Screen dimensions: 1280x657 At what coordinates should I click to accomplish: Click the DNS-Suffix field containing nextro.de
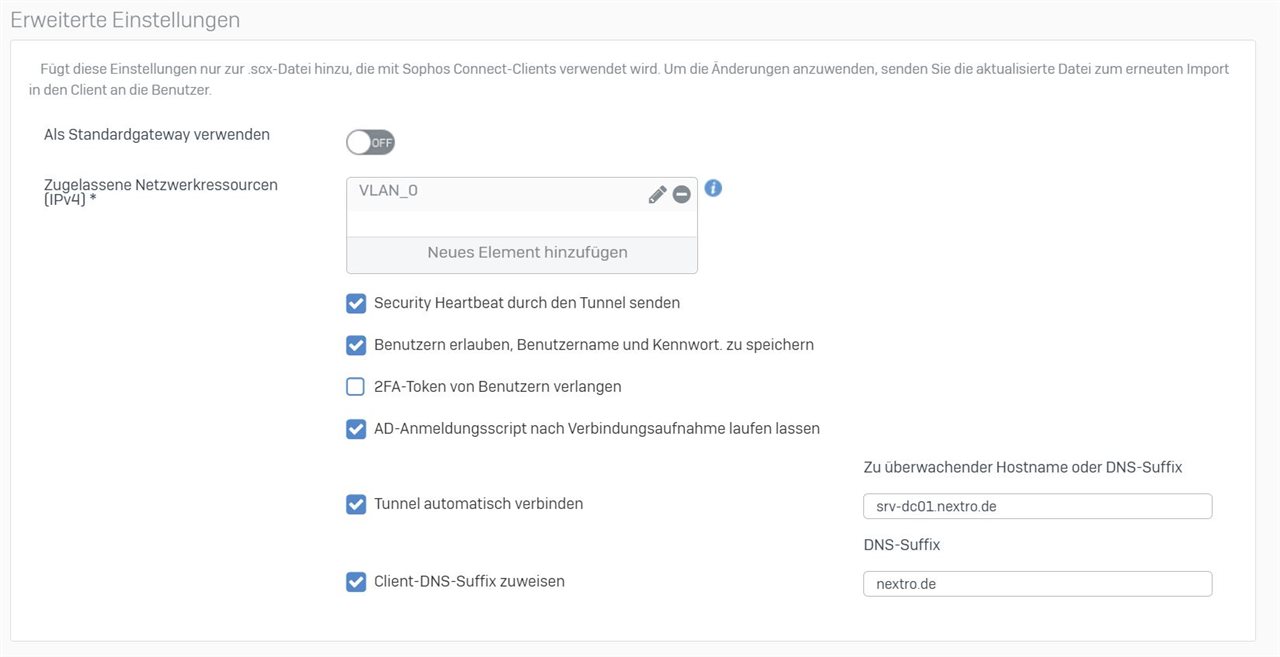pos(1037,584)
